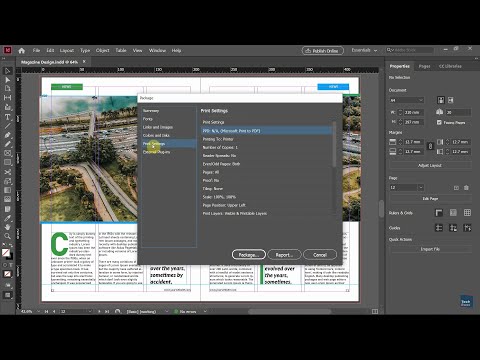Viewport: 480px width, 360px height.
Task: Select the Pencil tool
Action: tap(7, 144)
